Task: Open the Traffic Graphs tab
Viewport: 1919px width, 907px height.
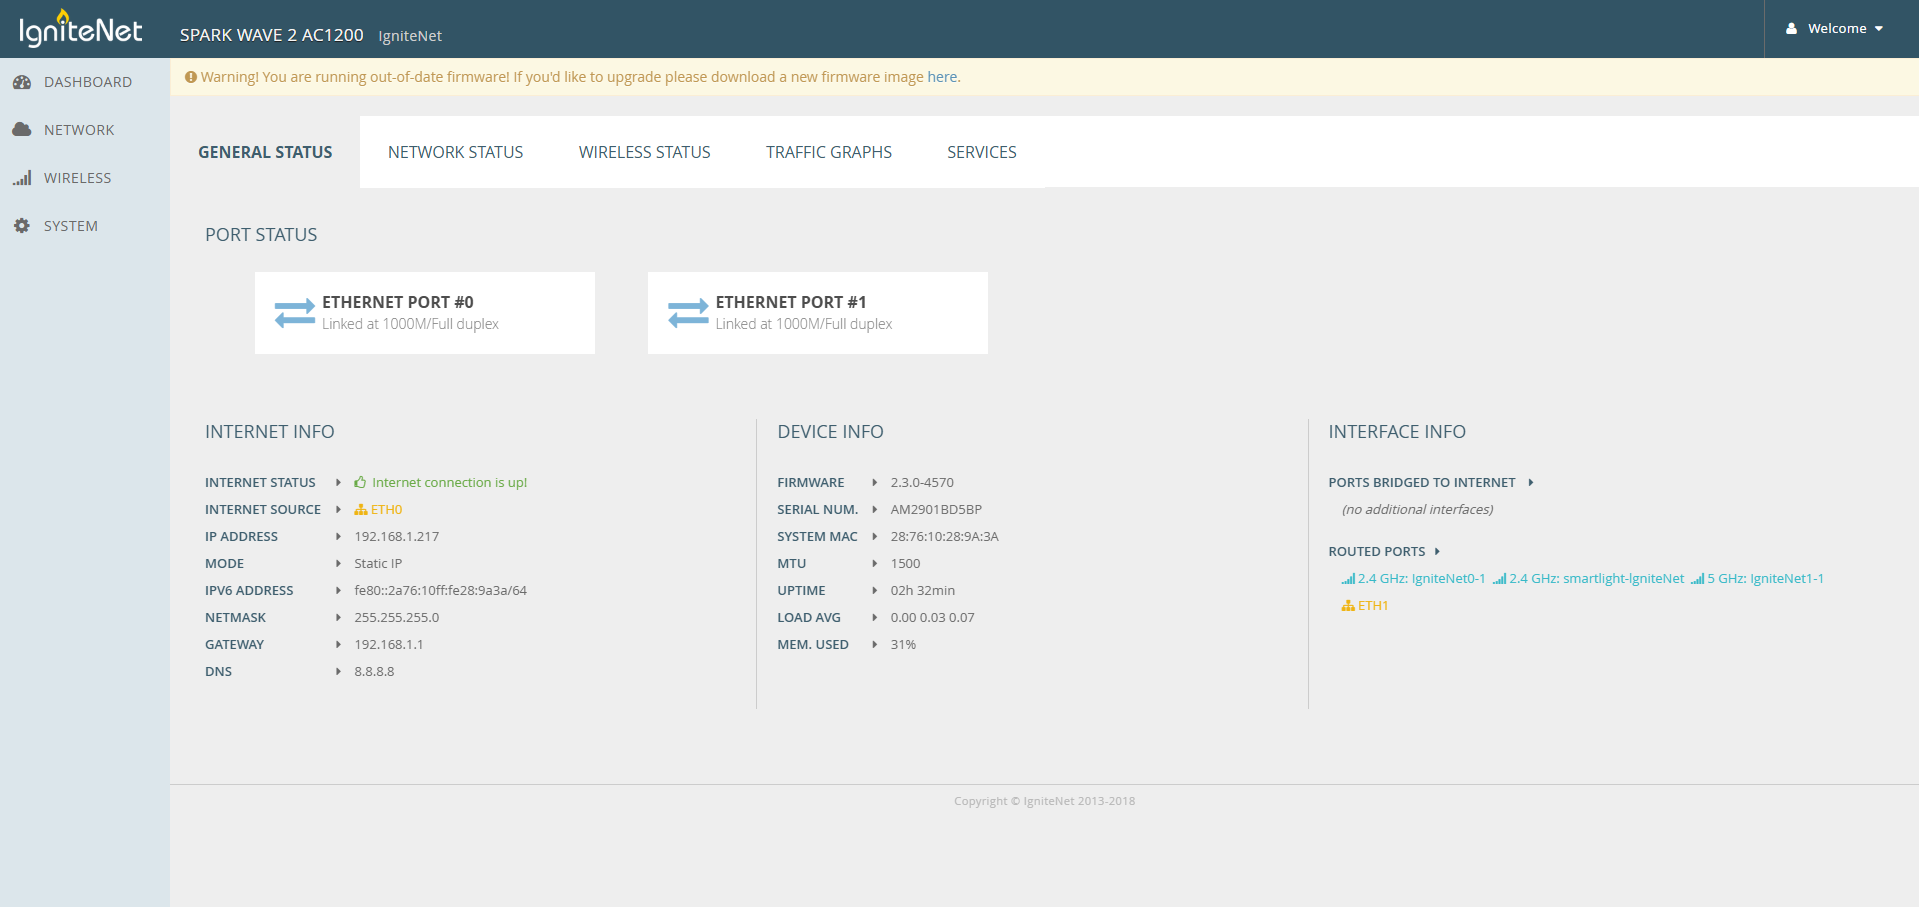Action: (828, 152)
